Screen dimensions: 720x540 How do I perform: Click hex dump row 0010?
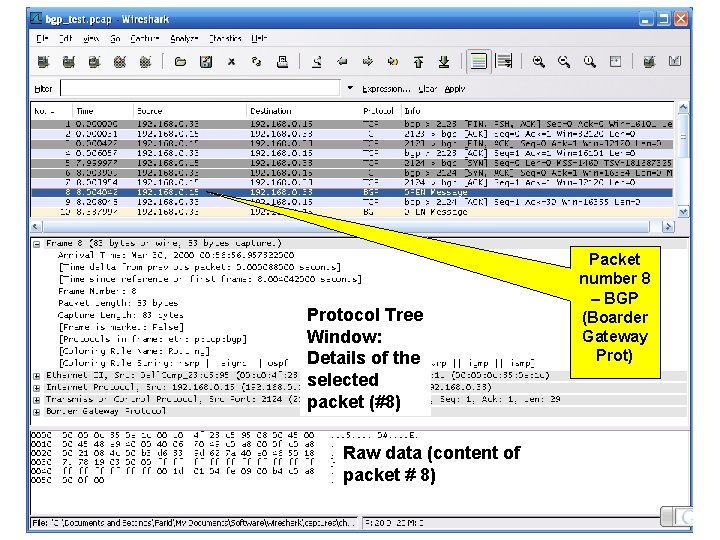tap(173, 444)
